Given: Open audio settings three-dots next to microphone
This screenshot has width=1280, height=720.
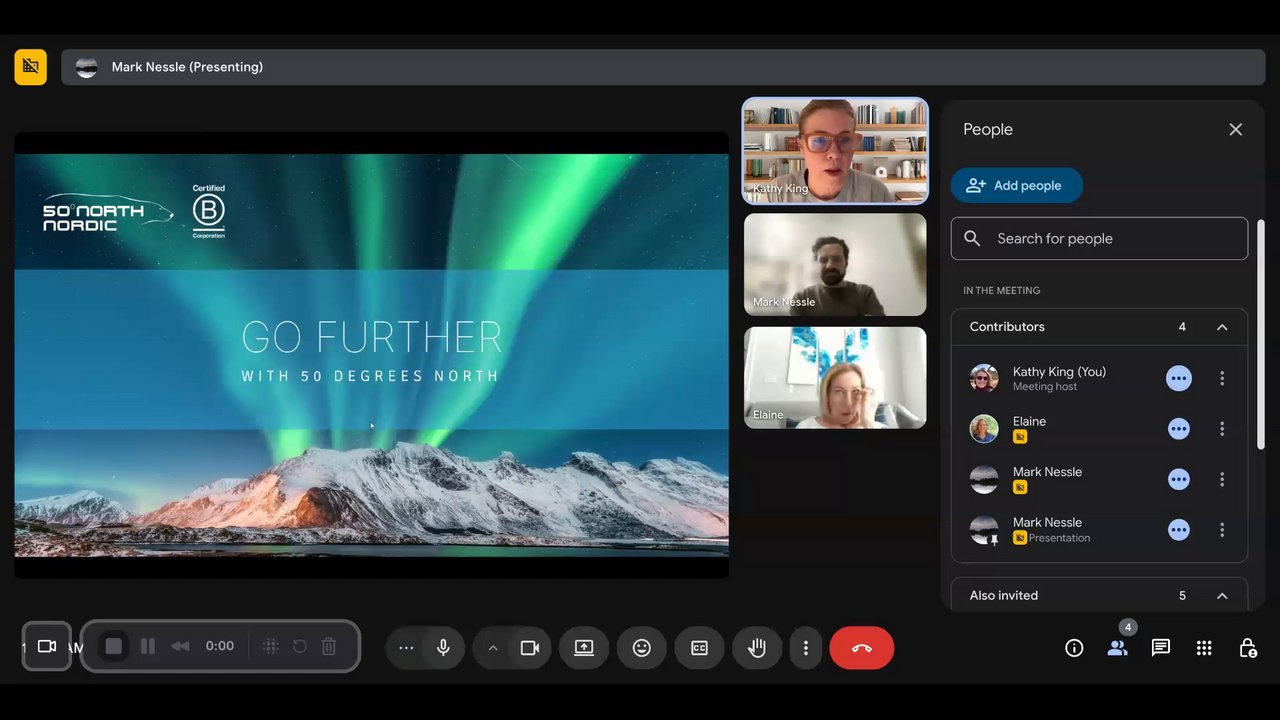Looking at the screenshot, I should pos(406,648).
